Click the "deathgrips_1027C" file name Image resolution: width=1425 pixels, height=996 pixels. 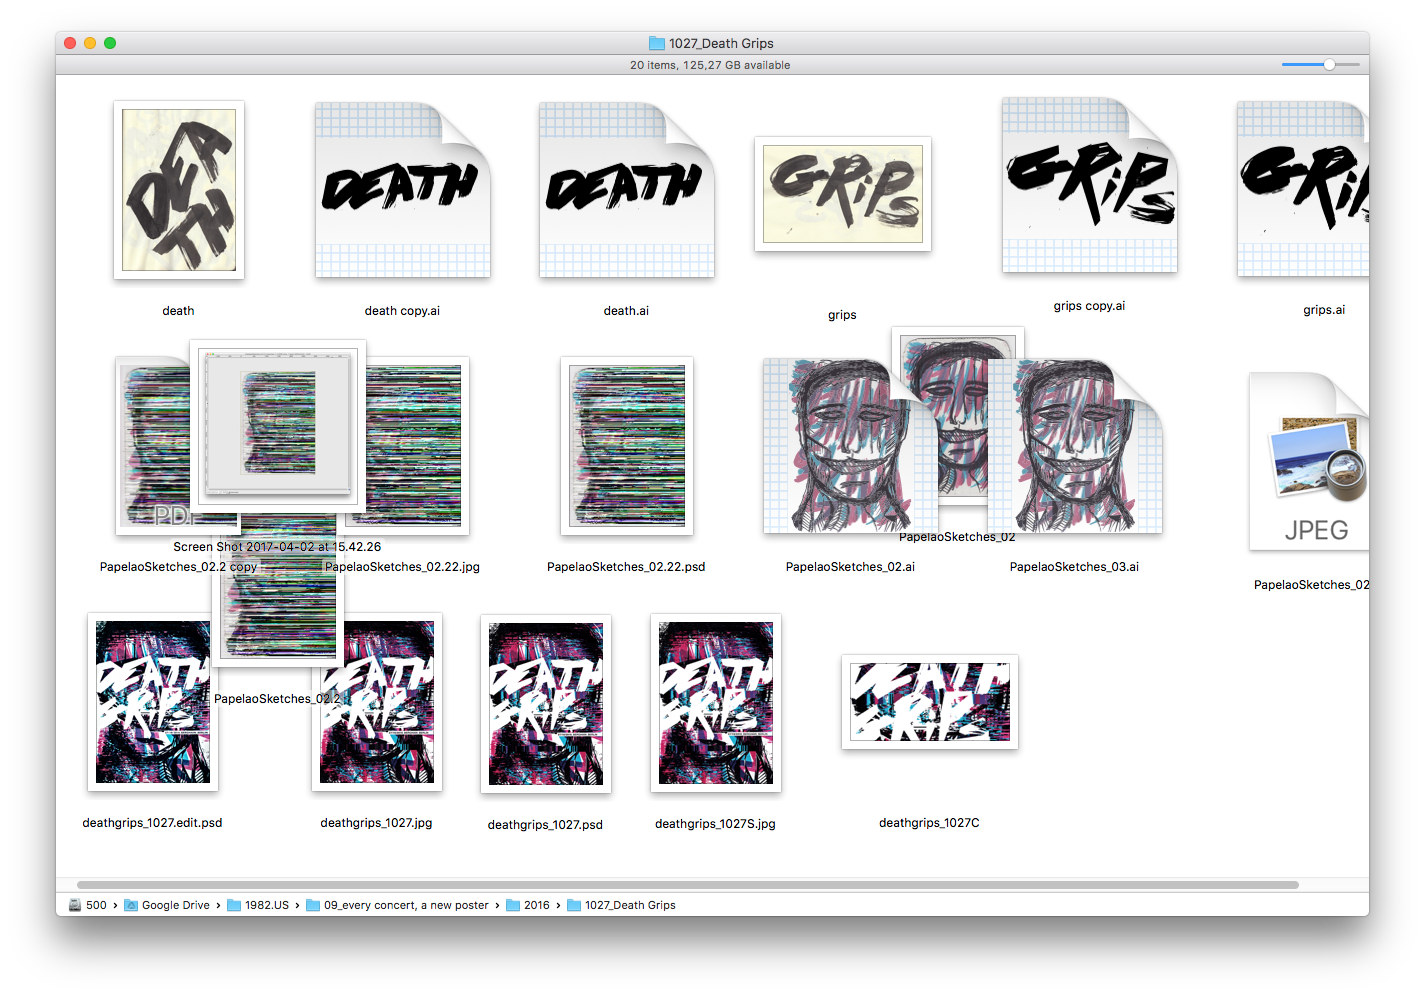pyautogui.click(x=929, y=823)
